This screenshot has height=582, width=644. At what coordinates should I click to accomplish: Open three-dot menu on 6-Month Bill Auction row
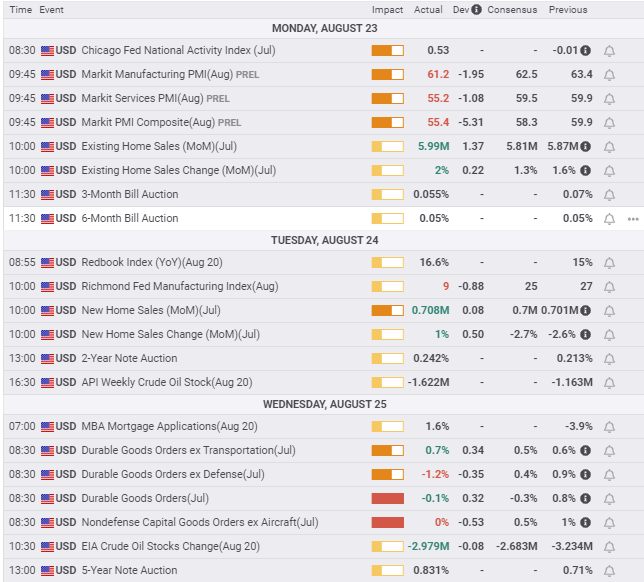point(632,218)
